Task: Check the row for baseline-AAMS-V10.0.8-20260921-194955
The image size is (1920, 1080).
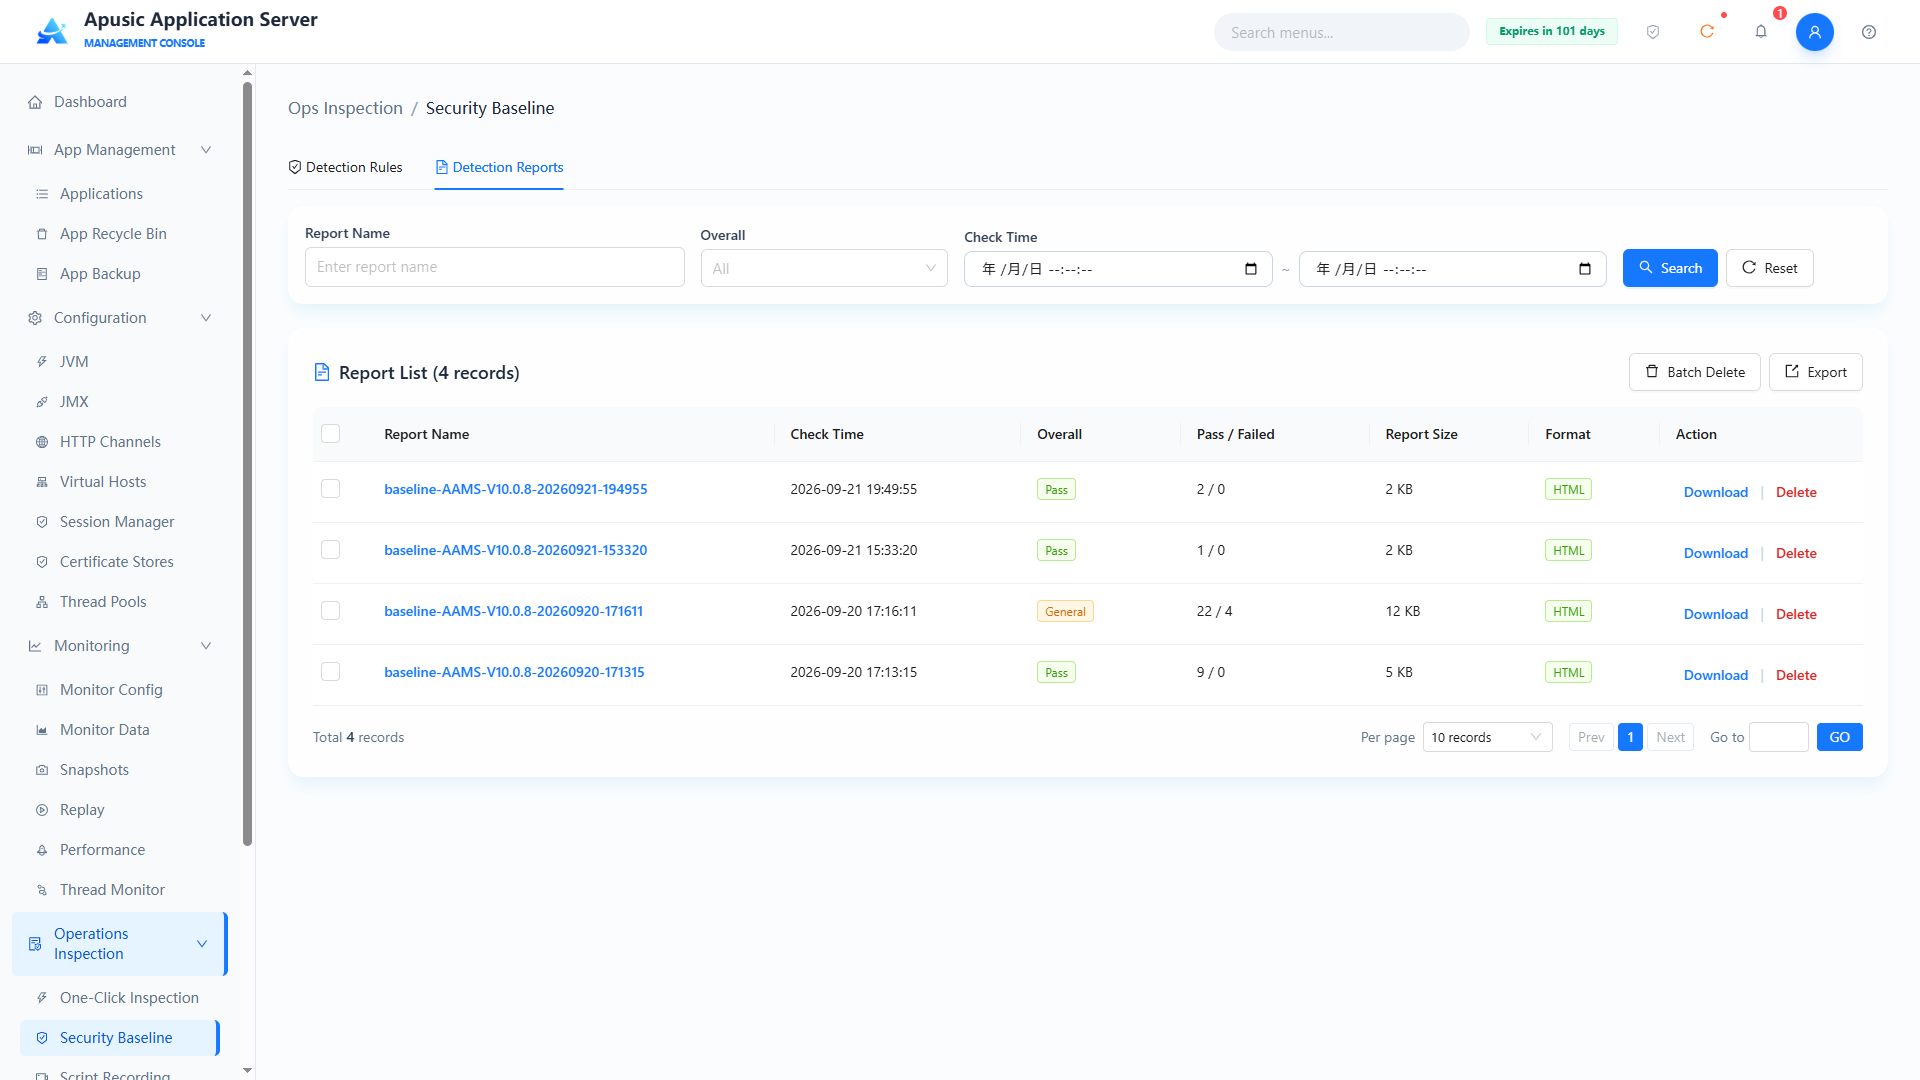Action: click(330, 488)
